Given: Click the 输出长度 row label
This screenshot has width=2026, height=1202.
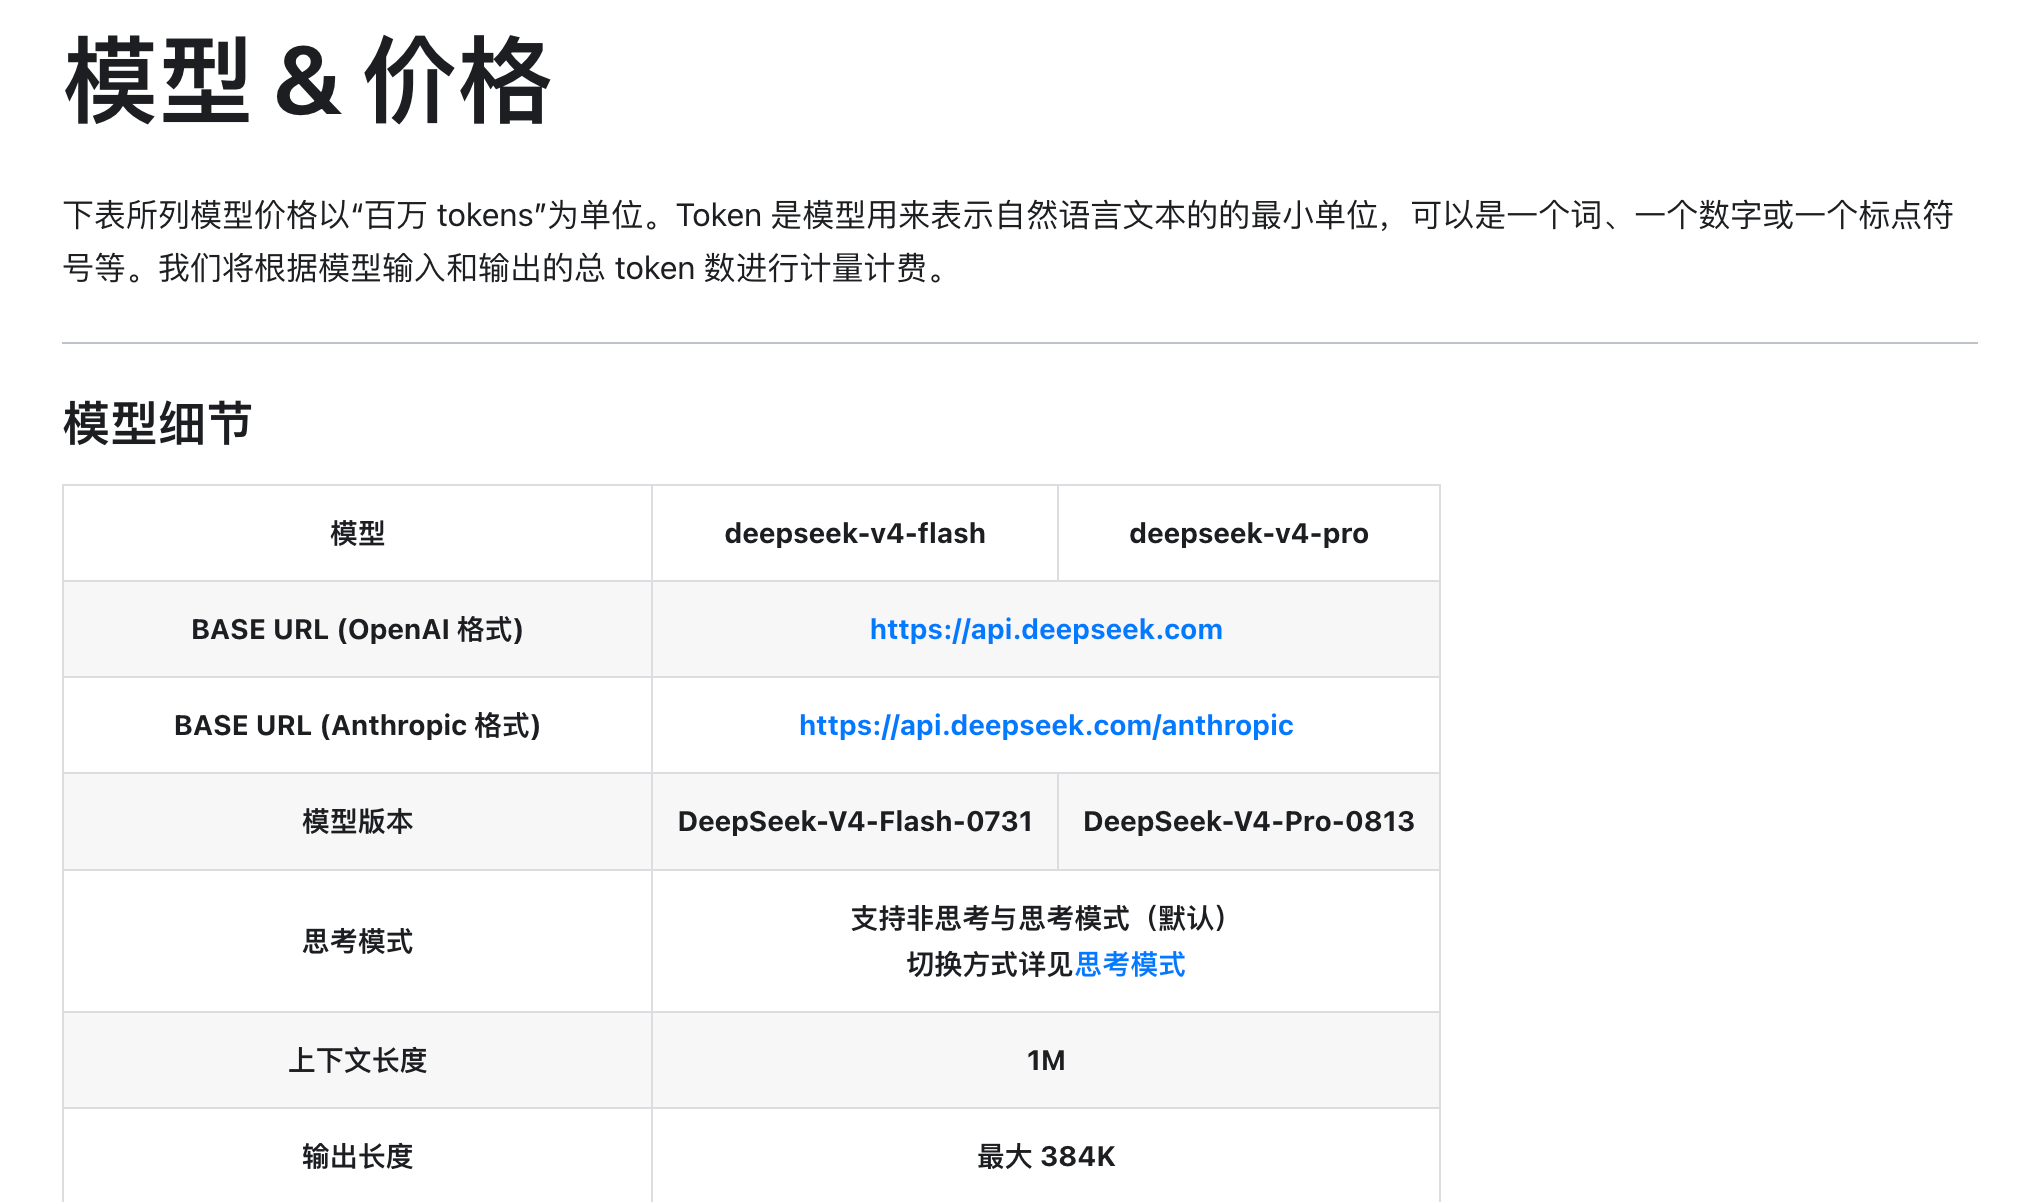Looking at the screenshot, I should coord(357,1156).
